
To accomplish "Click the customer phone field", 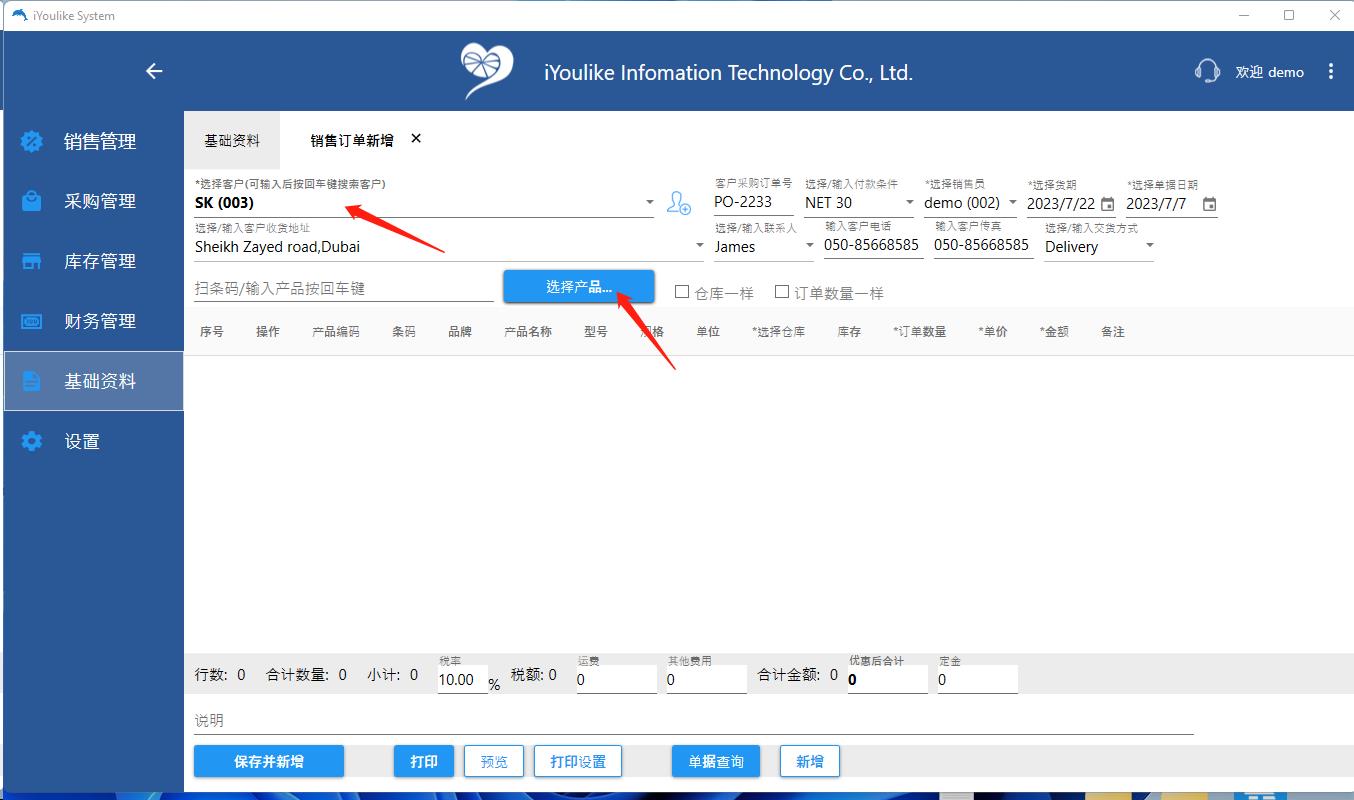I will coord(874,245).
